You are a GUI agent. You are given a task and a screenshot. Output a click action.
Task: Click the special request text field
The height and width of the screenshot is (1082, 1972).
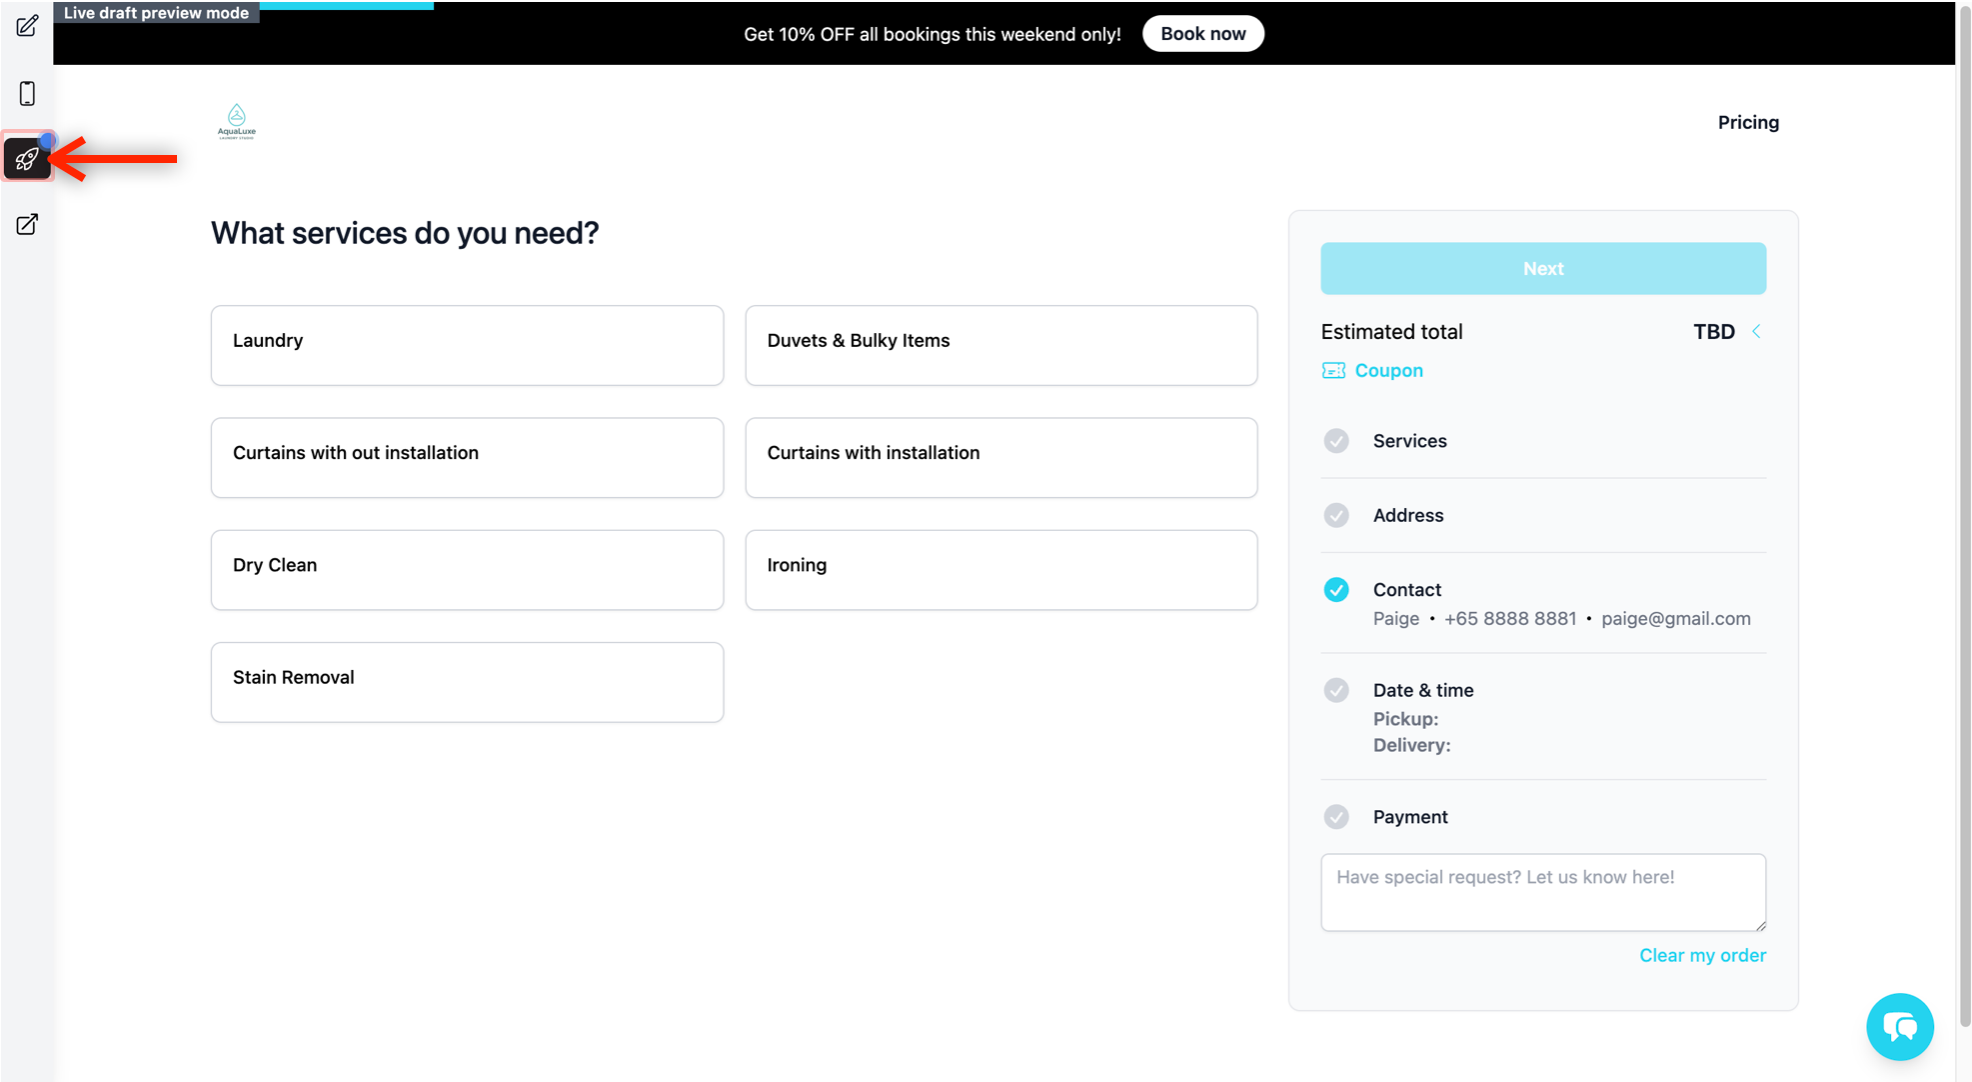(1542, 892)
